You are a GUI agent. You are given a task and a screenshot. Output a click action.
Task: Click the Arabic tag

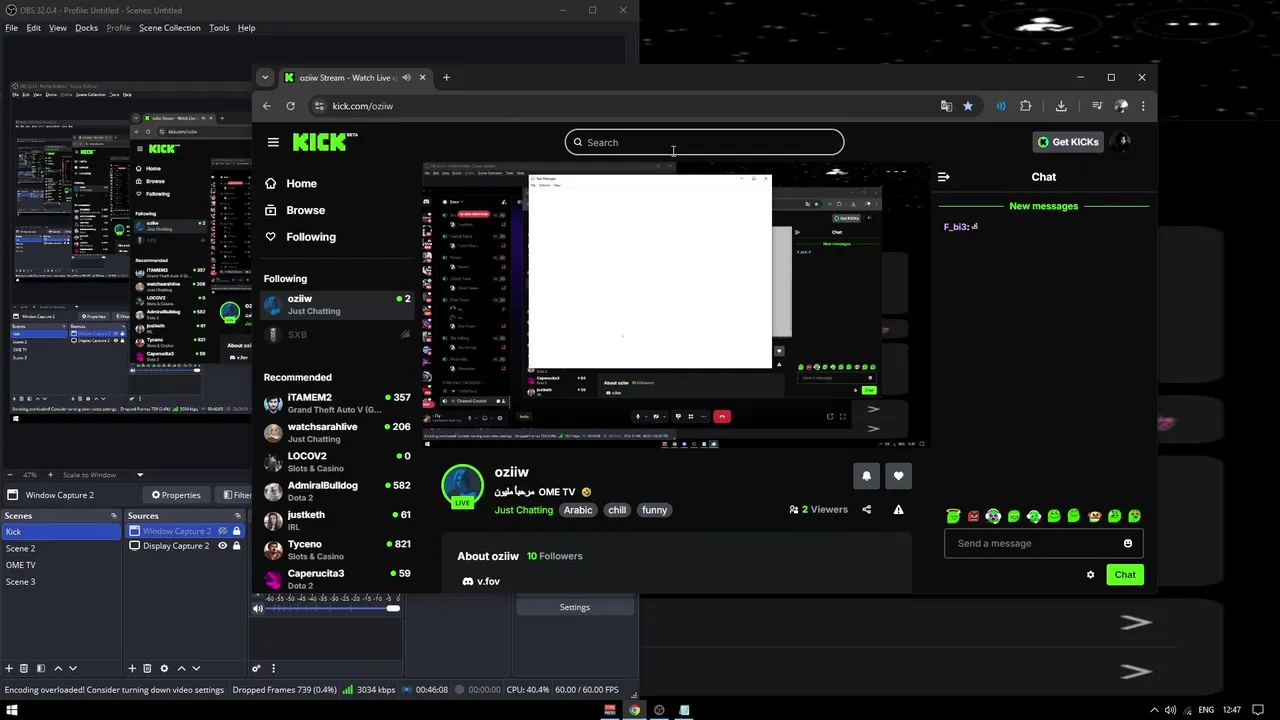578,510
